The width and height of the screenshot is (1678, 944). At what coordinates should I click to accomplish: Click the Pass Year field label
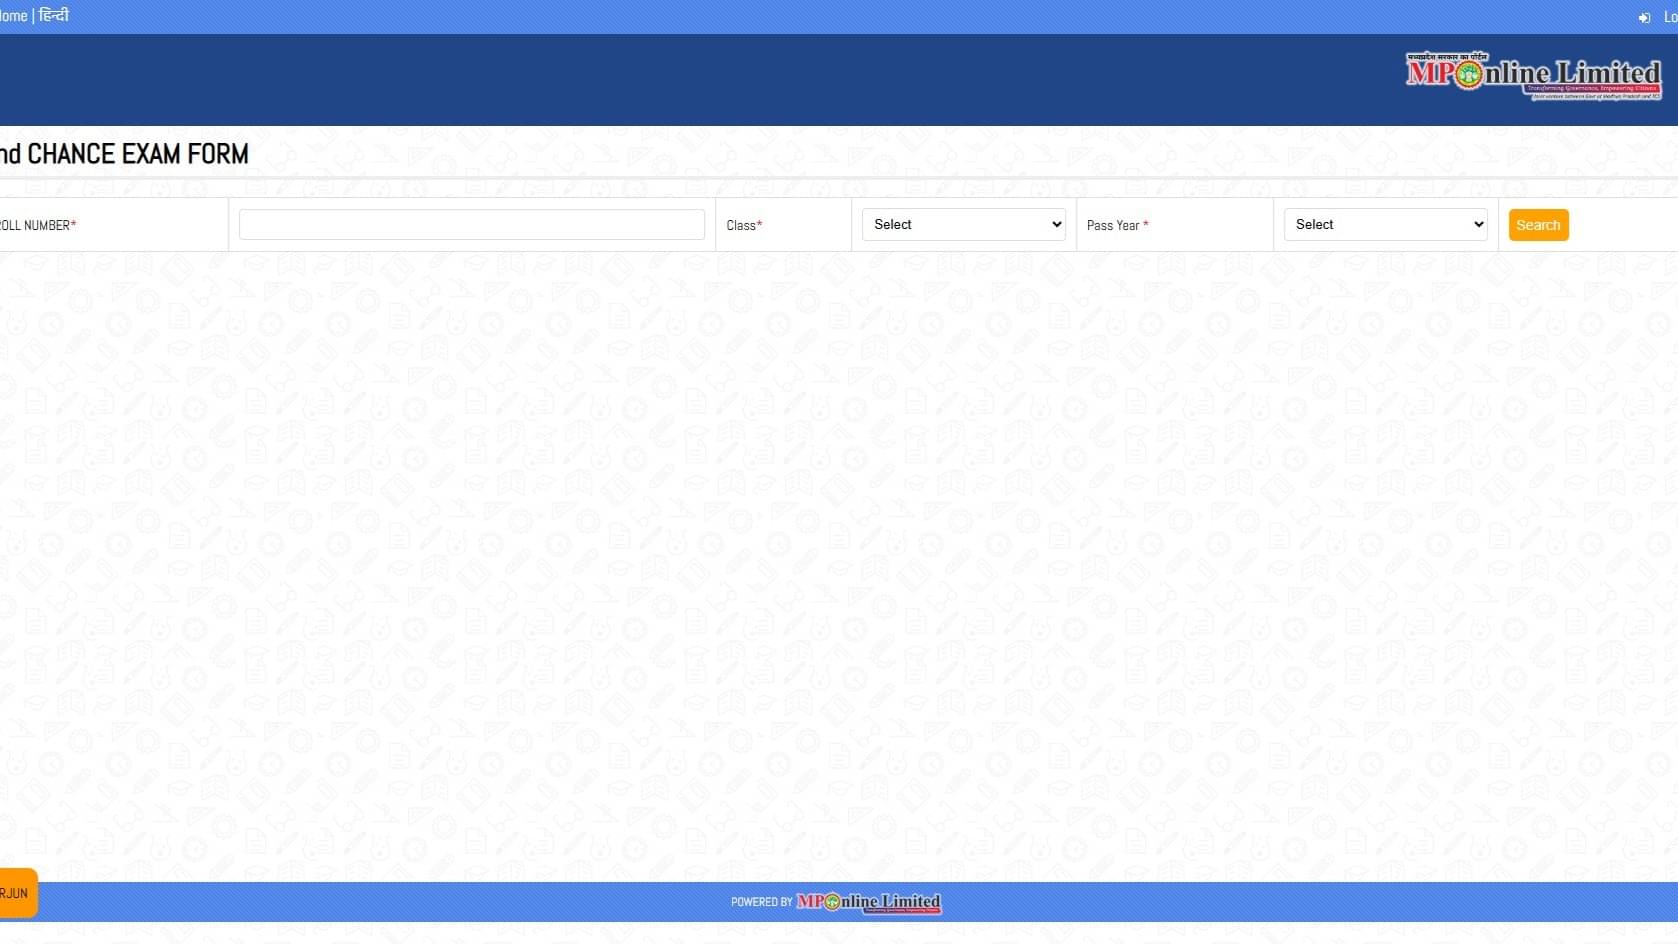coord(1112,226)
